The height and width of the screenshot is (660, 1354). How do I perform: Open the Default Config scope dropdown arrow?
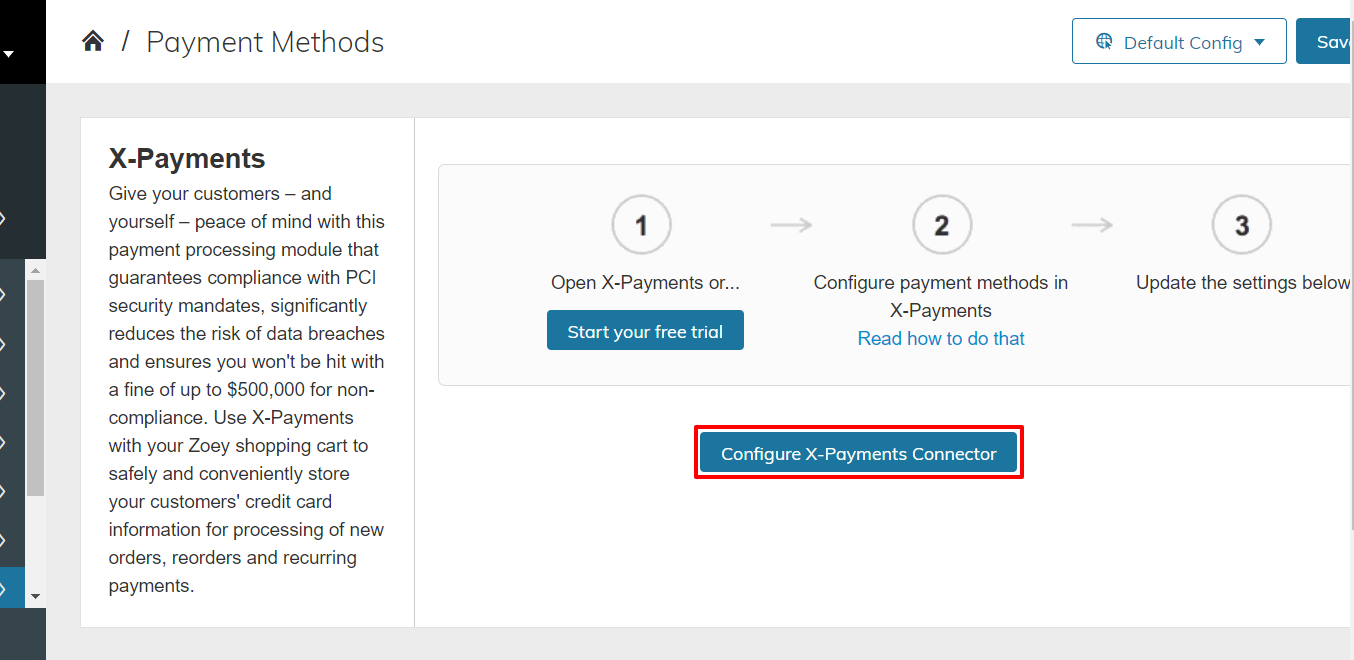[x=1259, y=42]
